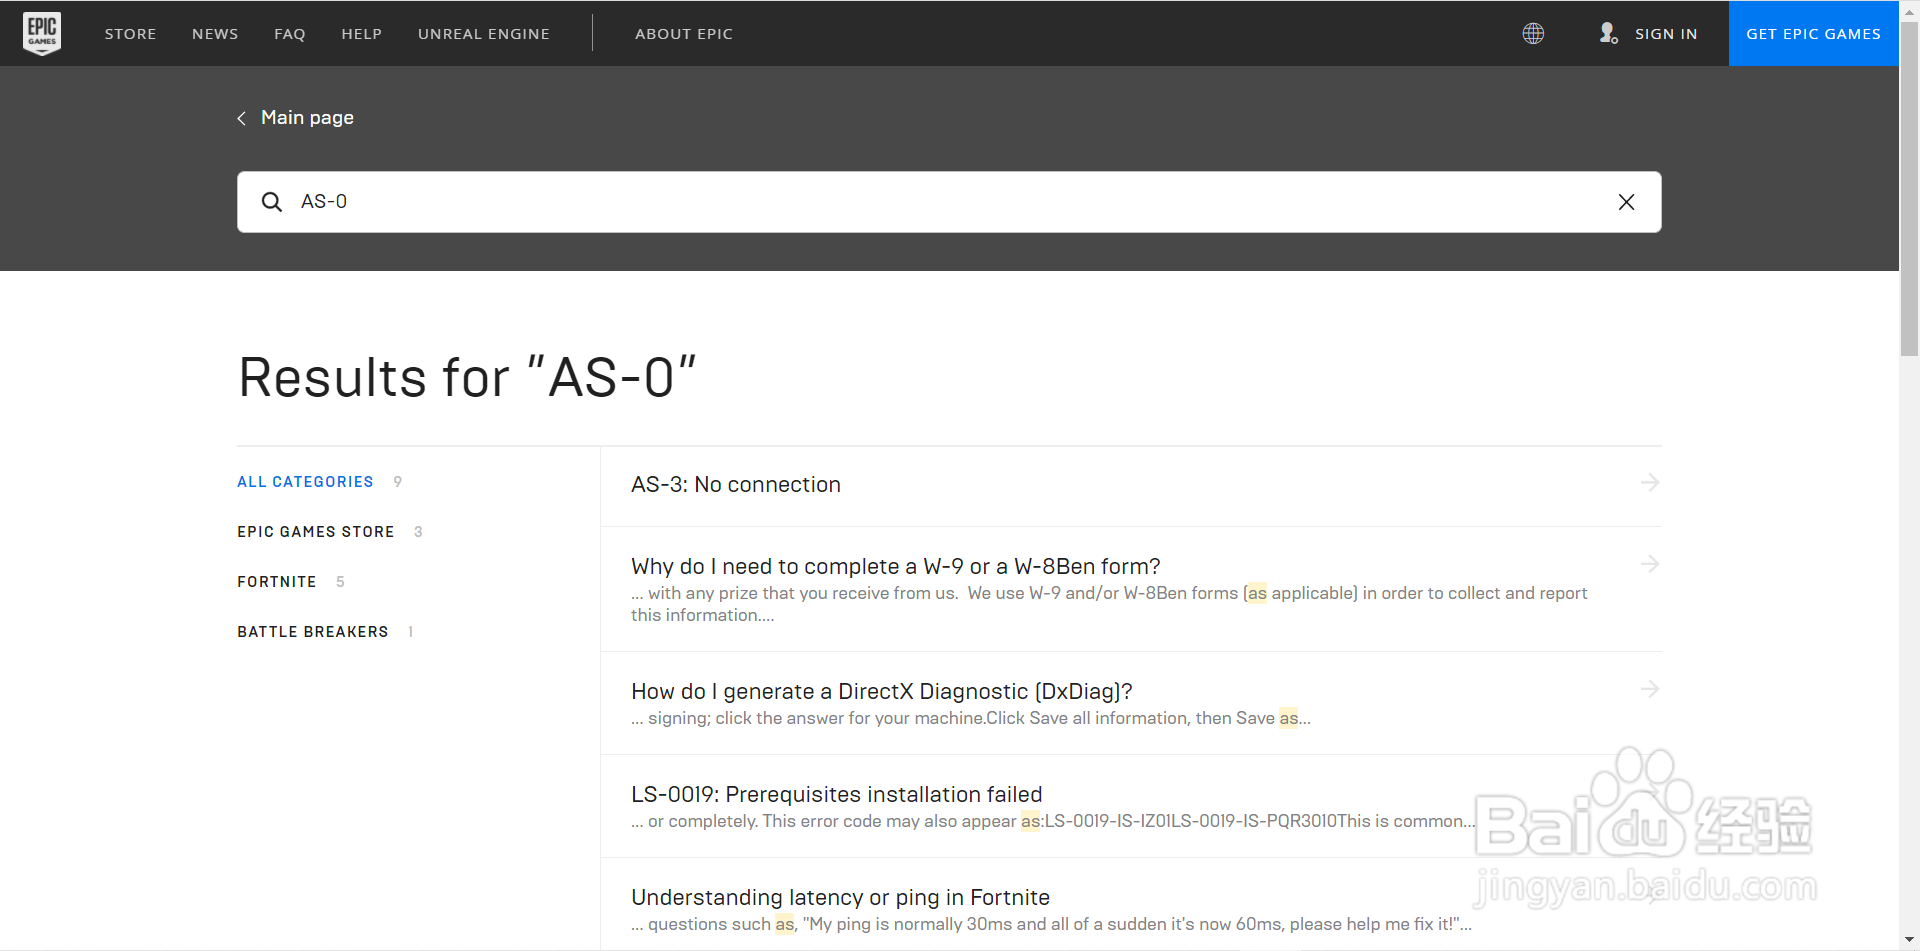The width and height of the screenshot is (1920, 951).
Task: Filter results by Epic Games Store
Action: tap(315, 532)
